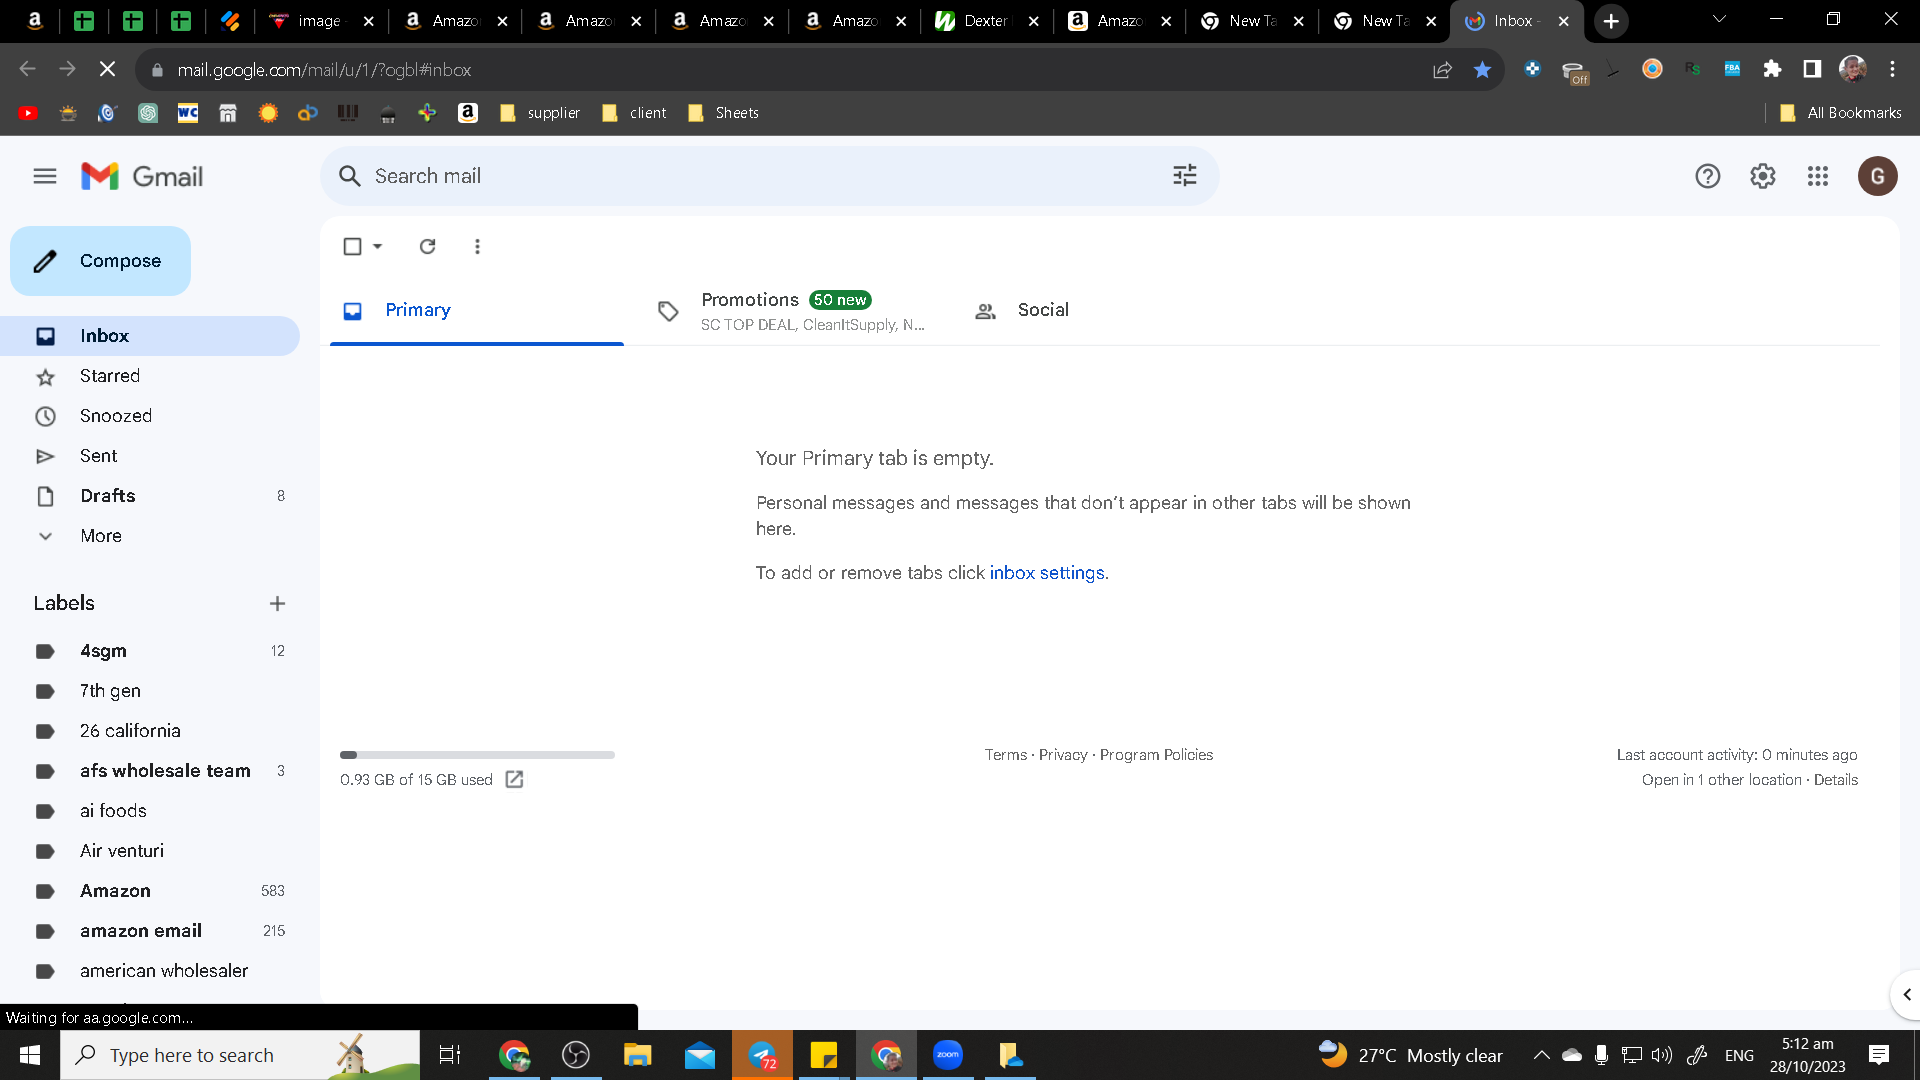Click the Gmail logo
The width and height of the screenshot is (1920, 1080).
pyautogui.click(x=142, y=176)
